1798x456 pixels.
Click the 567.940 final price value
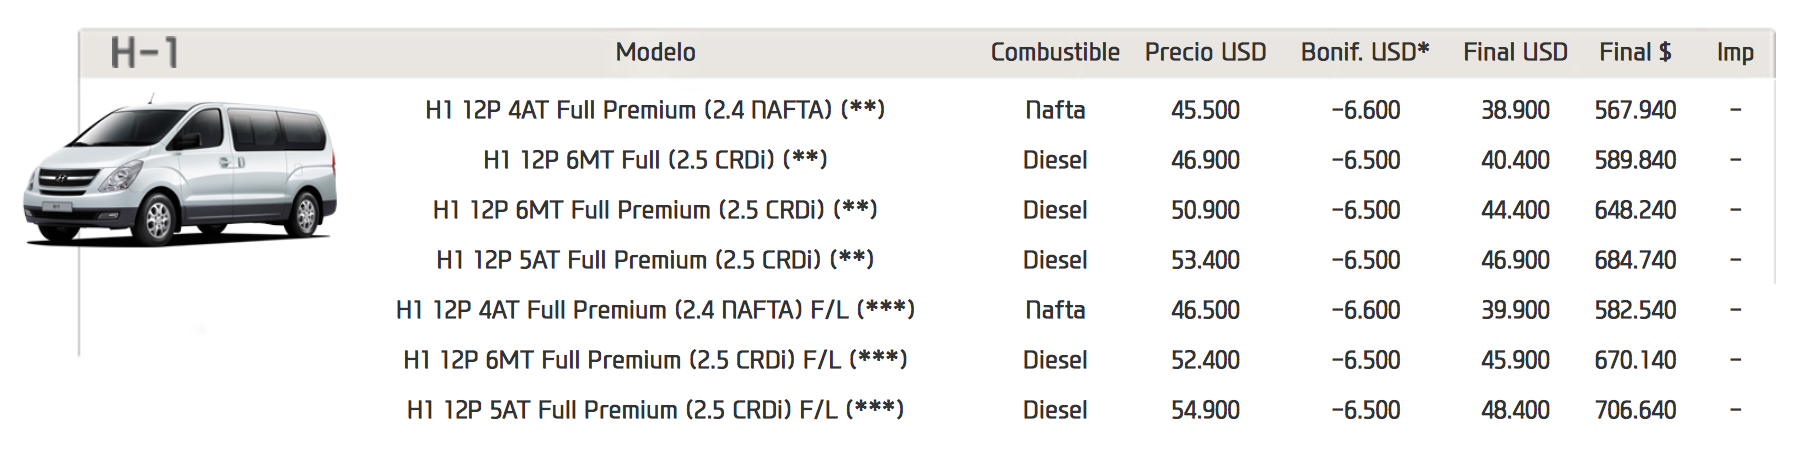pyautogui.click(x=1635, y=110)
